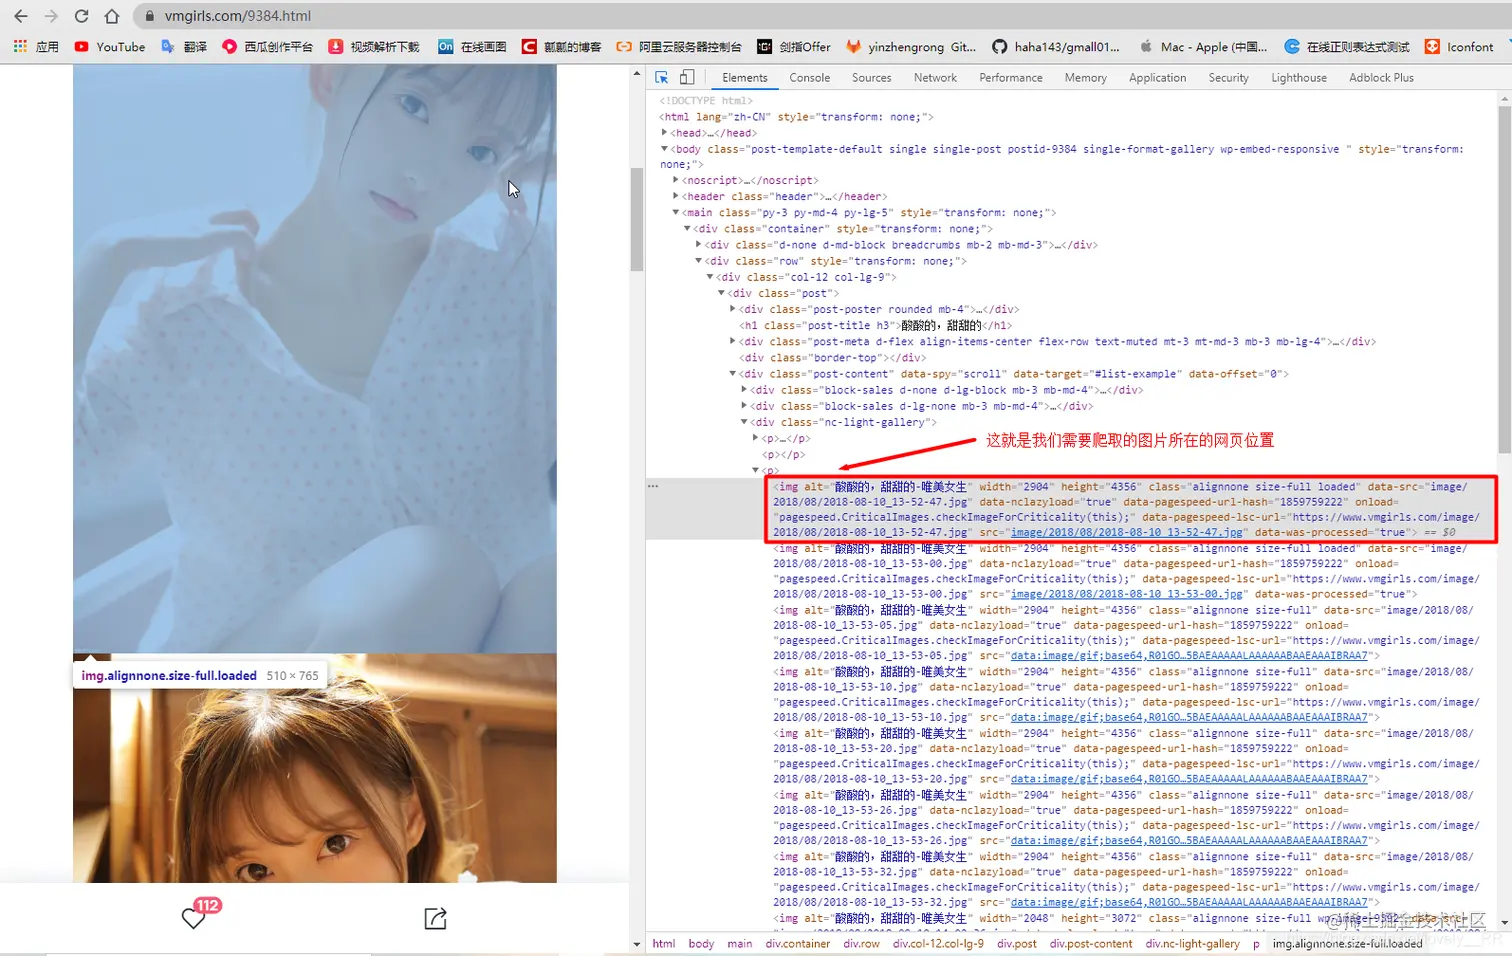Screen dimensions: 1512x956
Task: Like the post via heart icon
Action: [x=194, y=917]
